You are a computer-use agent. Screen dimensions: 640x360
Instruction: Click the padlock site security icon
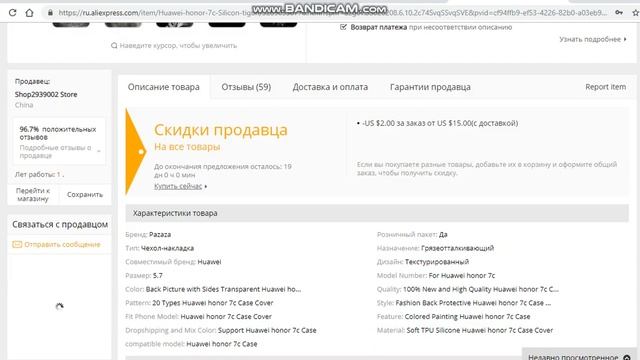tap(50, 13)
